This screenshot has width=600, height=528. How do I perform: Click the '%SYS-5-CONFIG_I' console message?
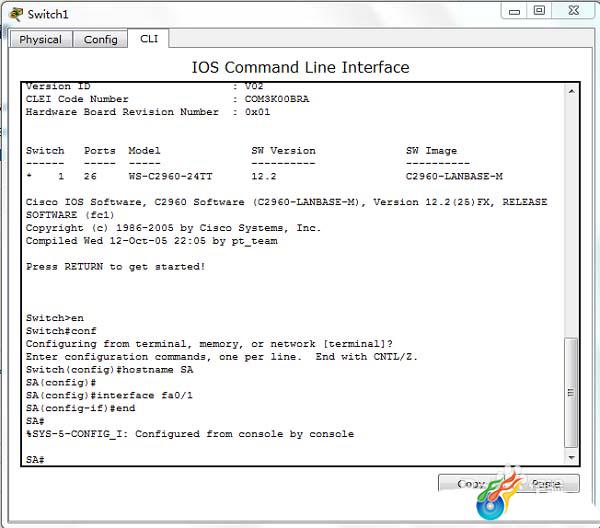click(190, 434)
